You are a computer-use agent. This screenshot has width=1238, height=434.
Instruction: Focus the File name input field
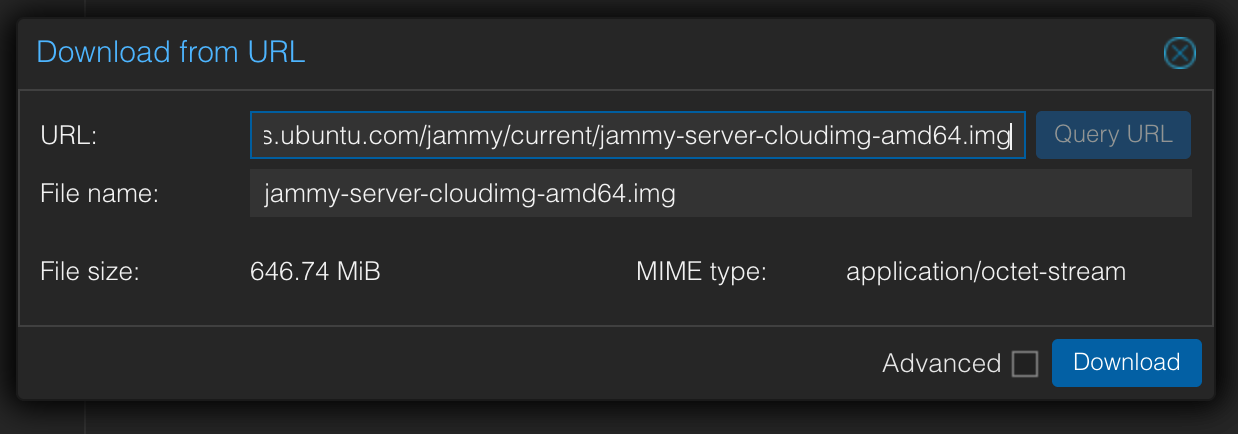pyautogui.click(x=720, y=193)
